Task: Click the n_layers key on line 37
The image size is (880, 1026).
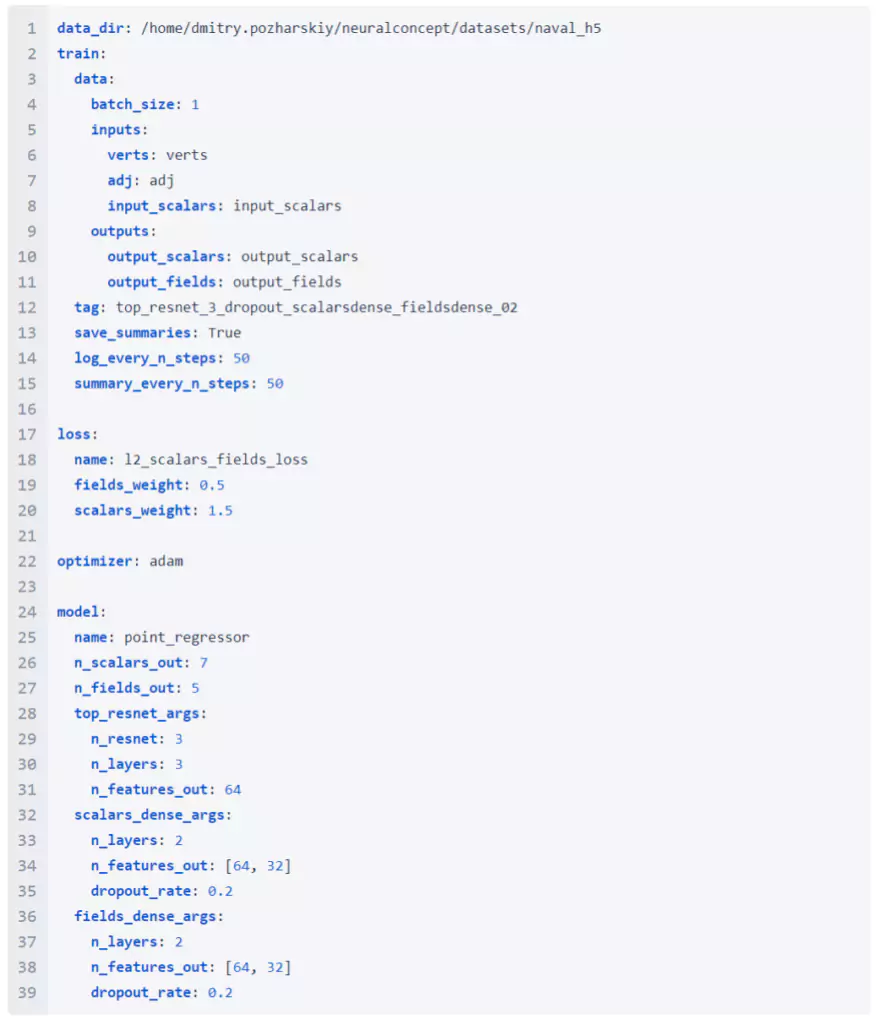Action: [124, 942]
